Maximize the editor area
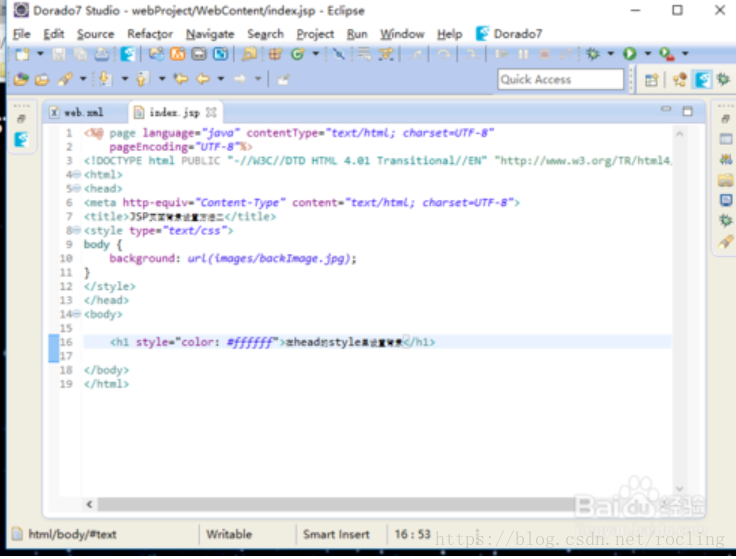The image size is (736, 559). point(688,111)
